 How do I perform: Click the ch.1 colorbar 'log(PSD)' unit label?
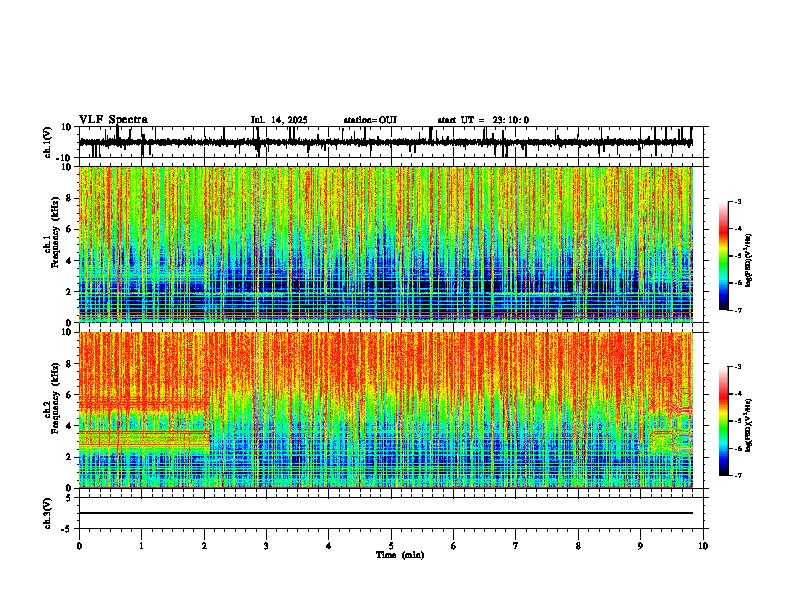pos(749,261)
